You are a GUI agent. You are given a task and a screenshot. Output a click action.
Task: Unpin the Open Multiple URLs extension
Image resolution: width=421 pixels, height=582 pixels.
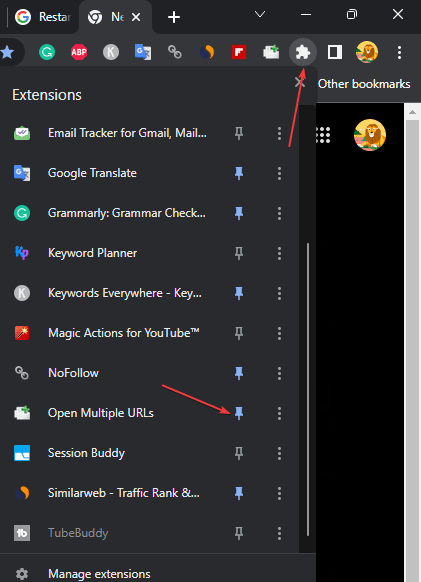239,413
